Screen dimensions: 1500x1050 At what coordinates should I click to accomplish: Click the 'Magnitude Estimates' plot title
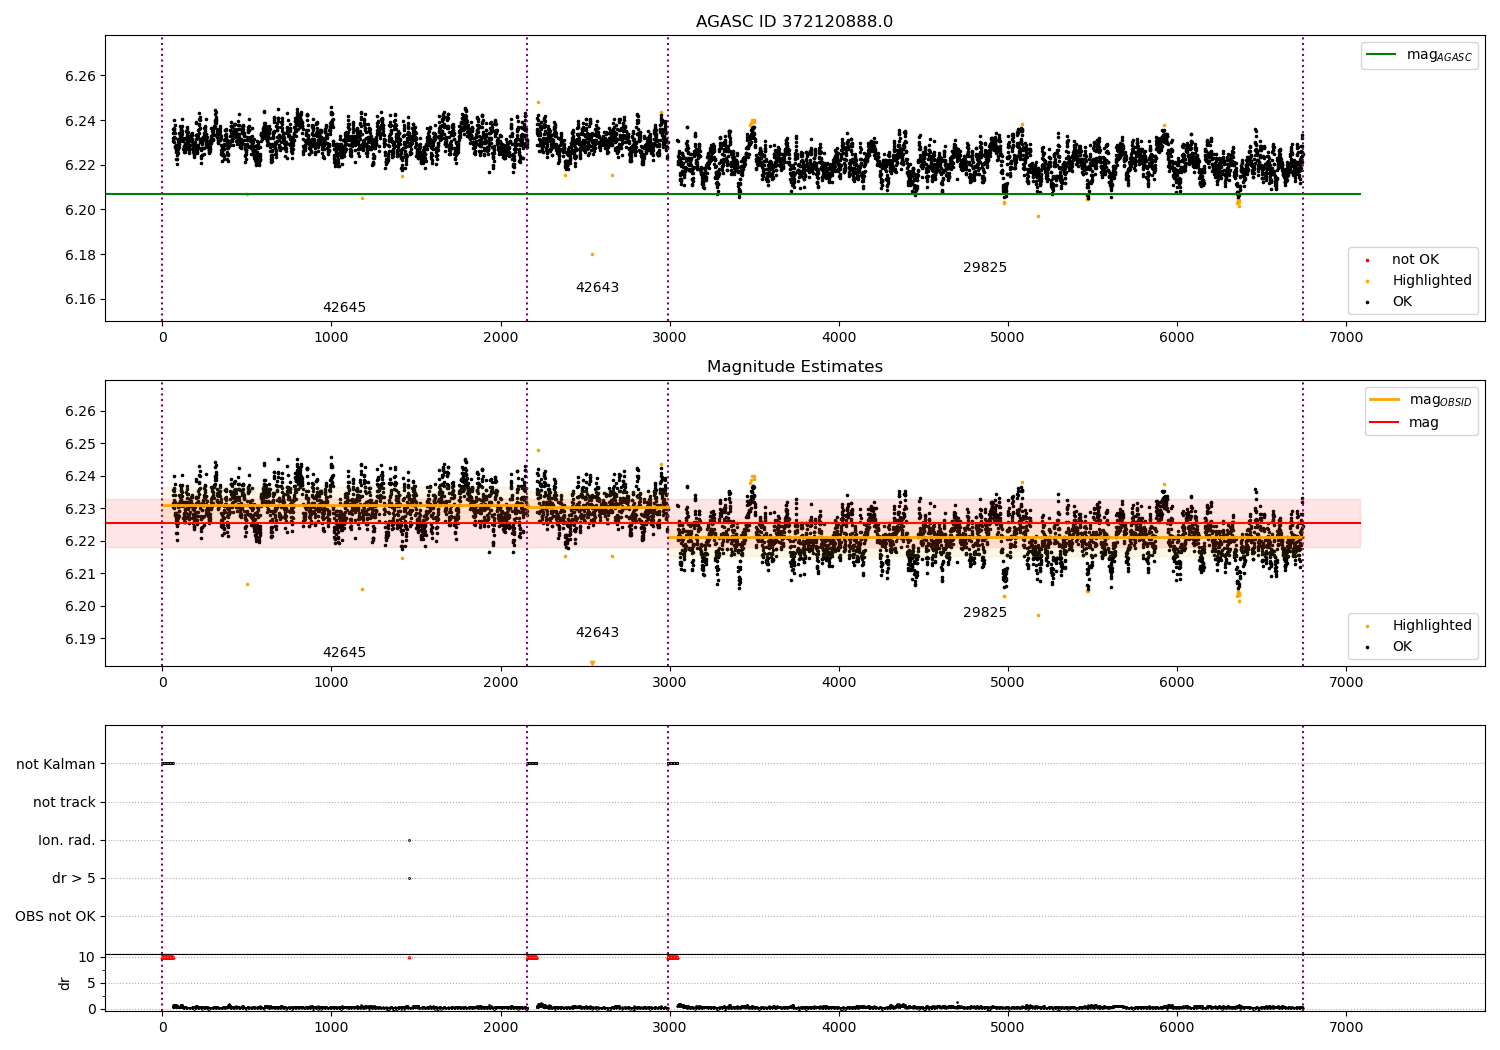(794, 367)
